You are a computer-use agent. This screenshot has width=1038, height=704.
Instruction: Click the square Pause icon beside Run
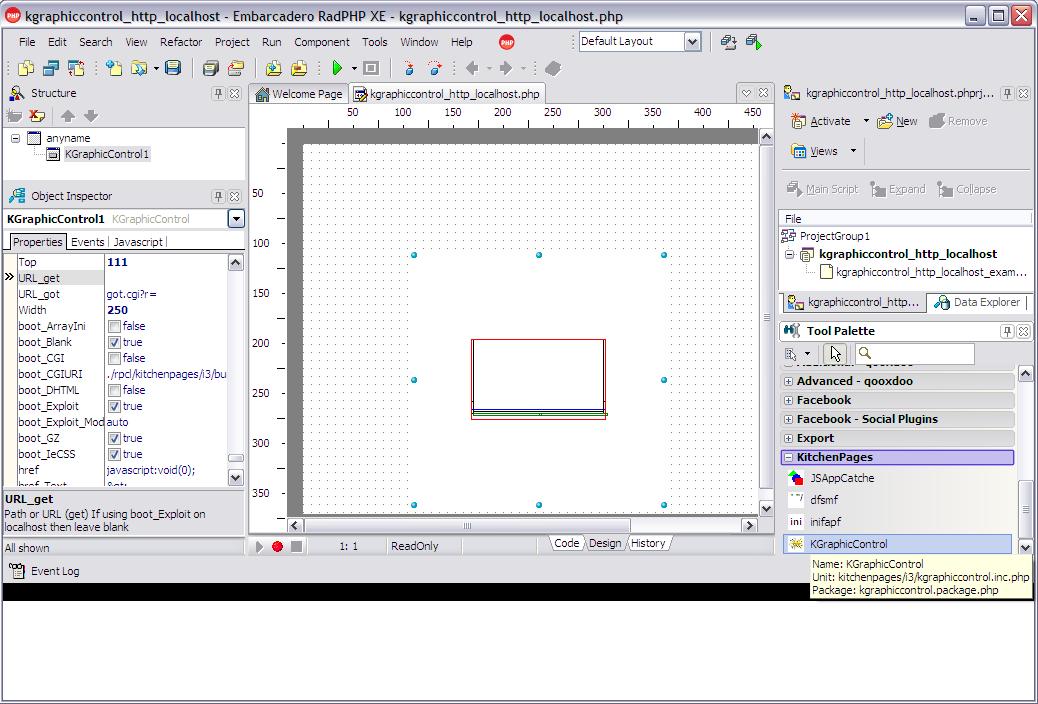coord(371,68)
